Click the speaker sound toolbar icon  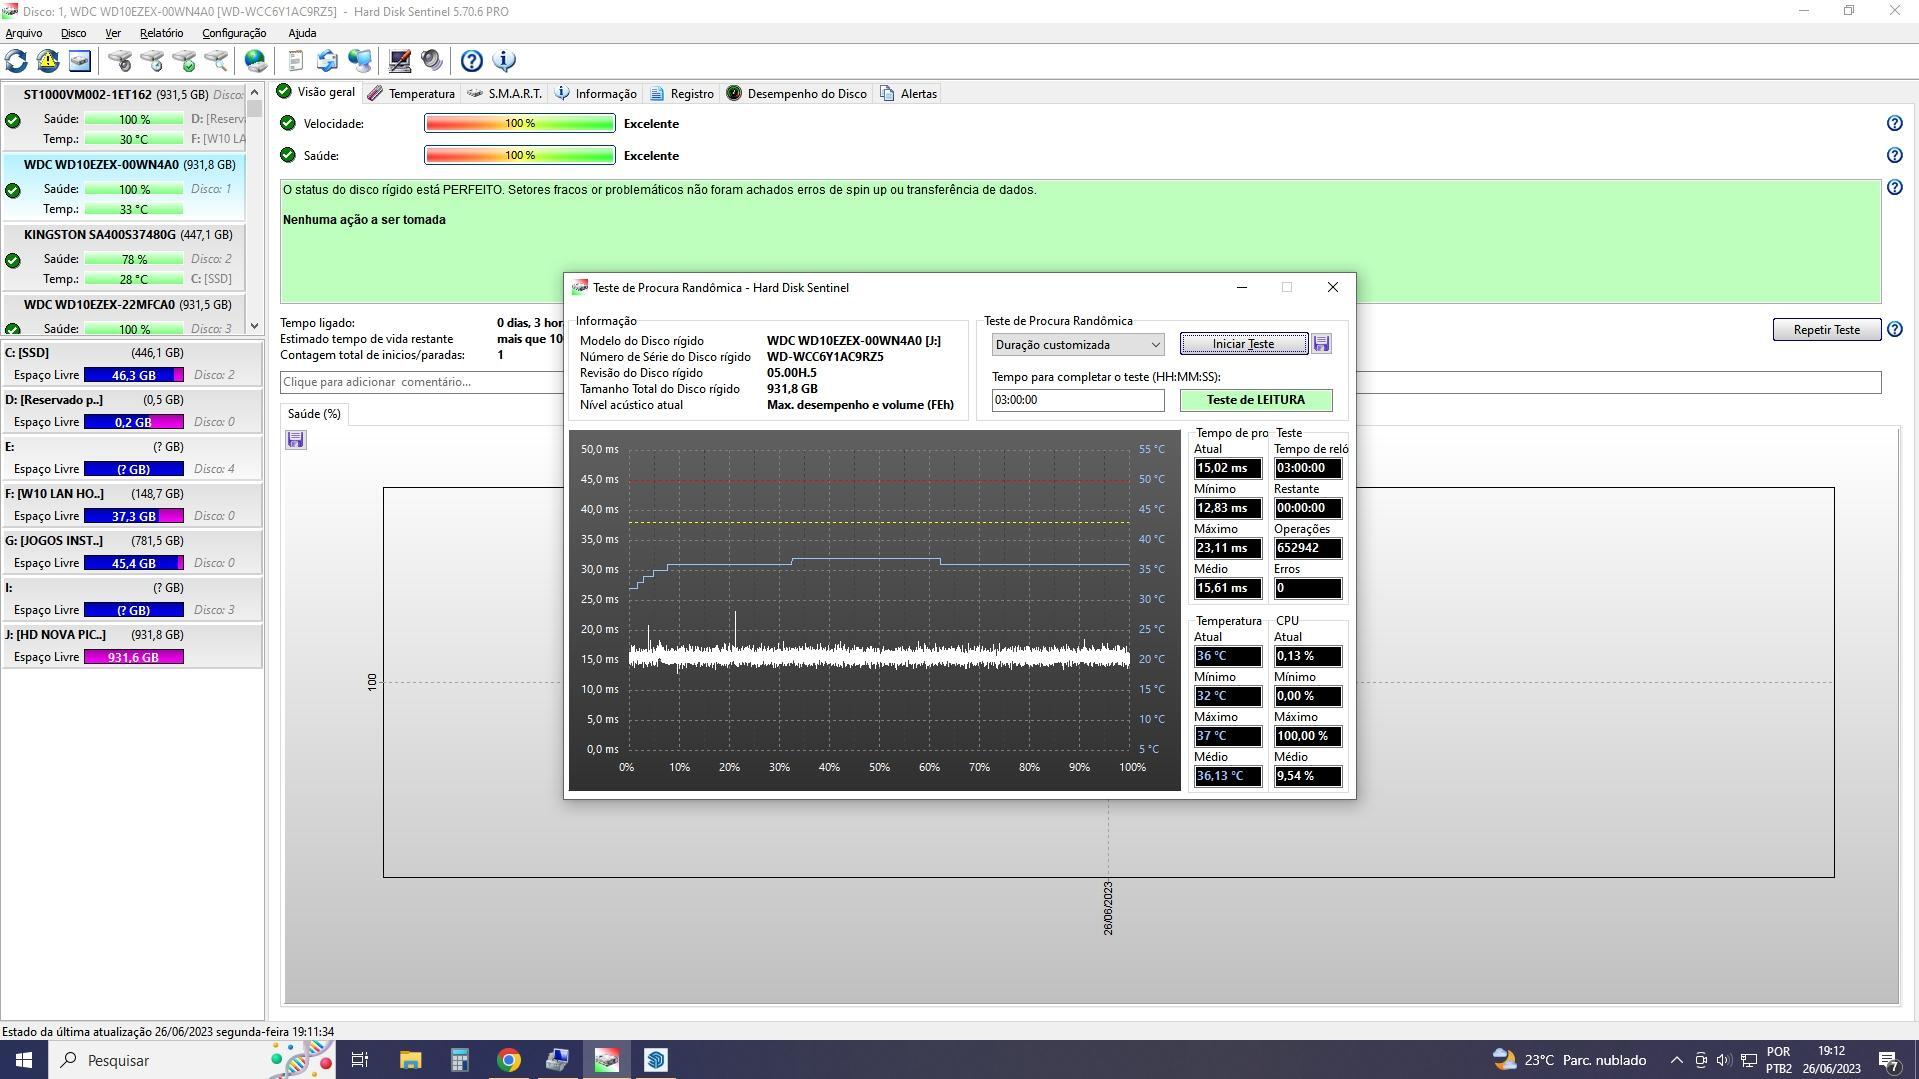[x=432, y=61]
